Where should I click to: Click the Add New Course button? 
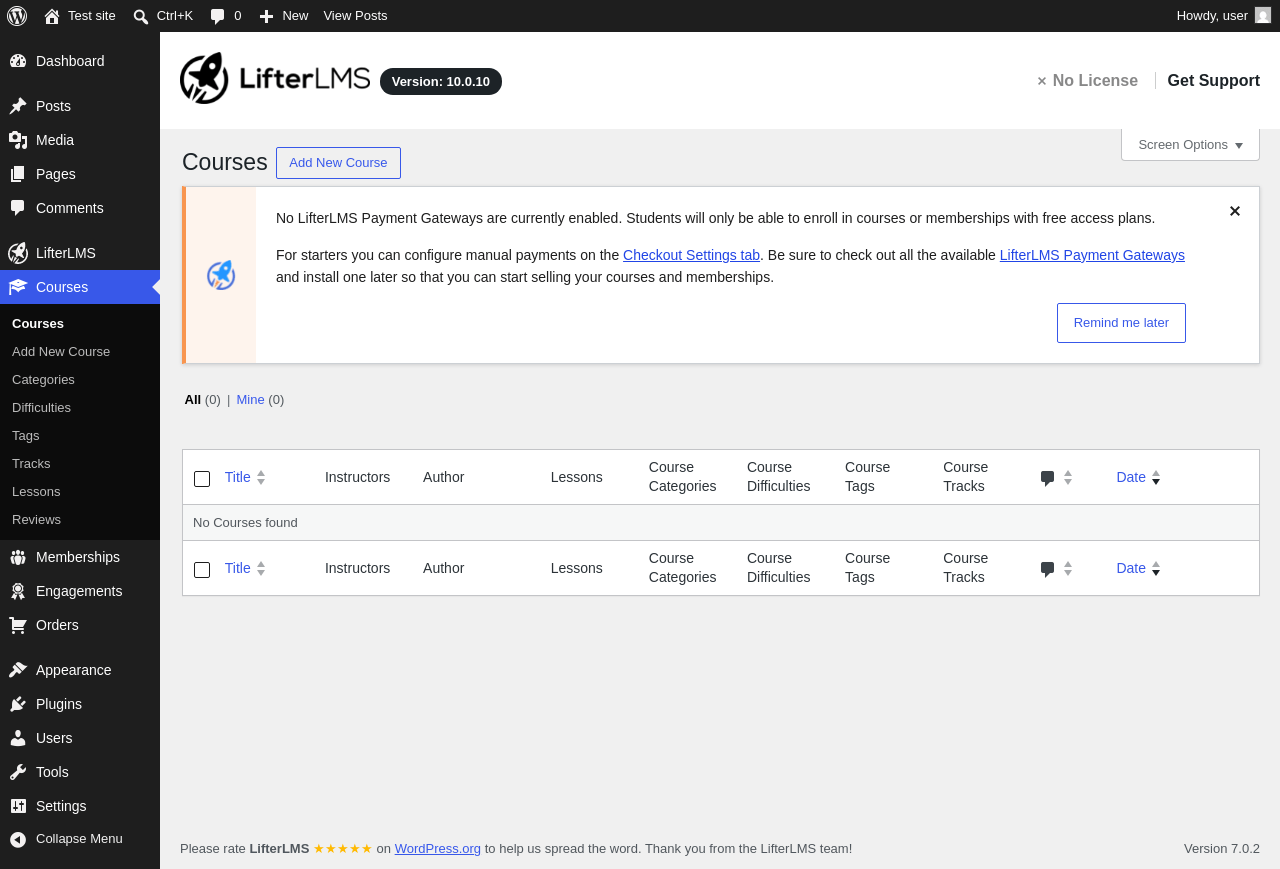tap(338, 163)
